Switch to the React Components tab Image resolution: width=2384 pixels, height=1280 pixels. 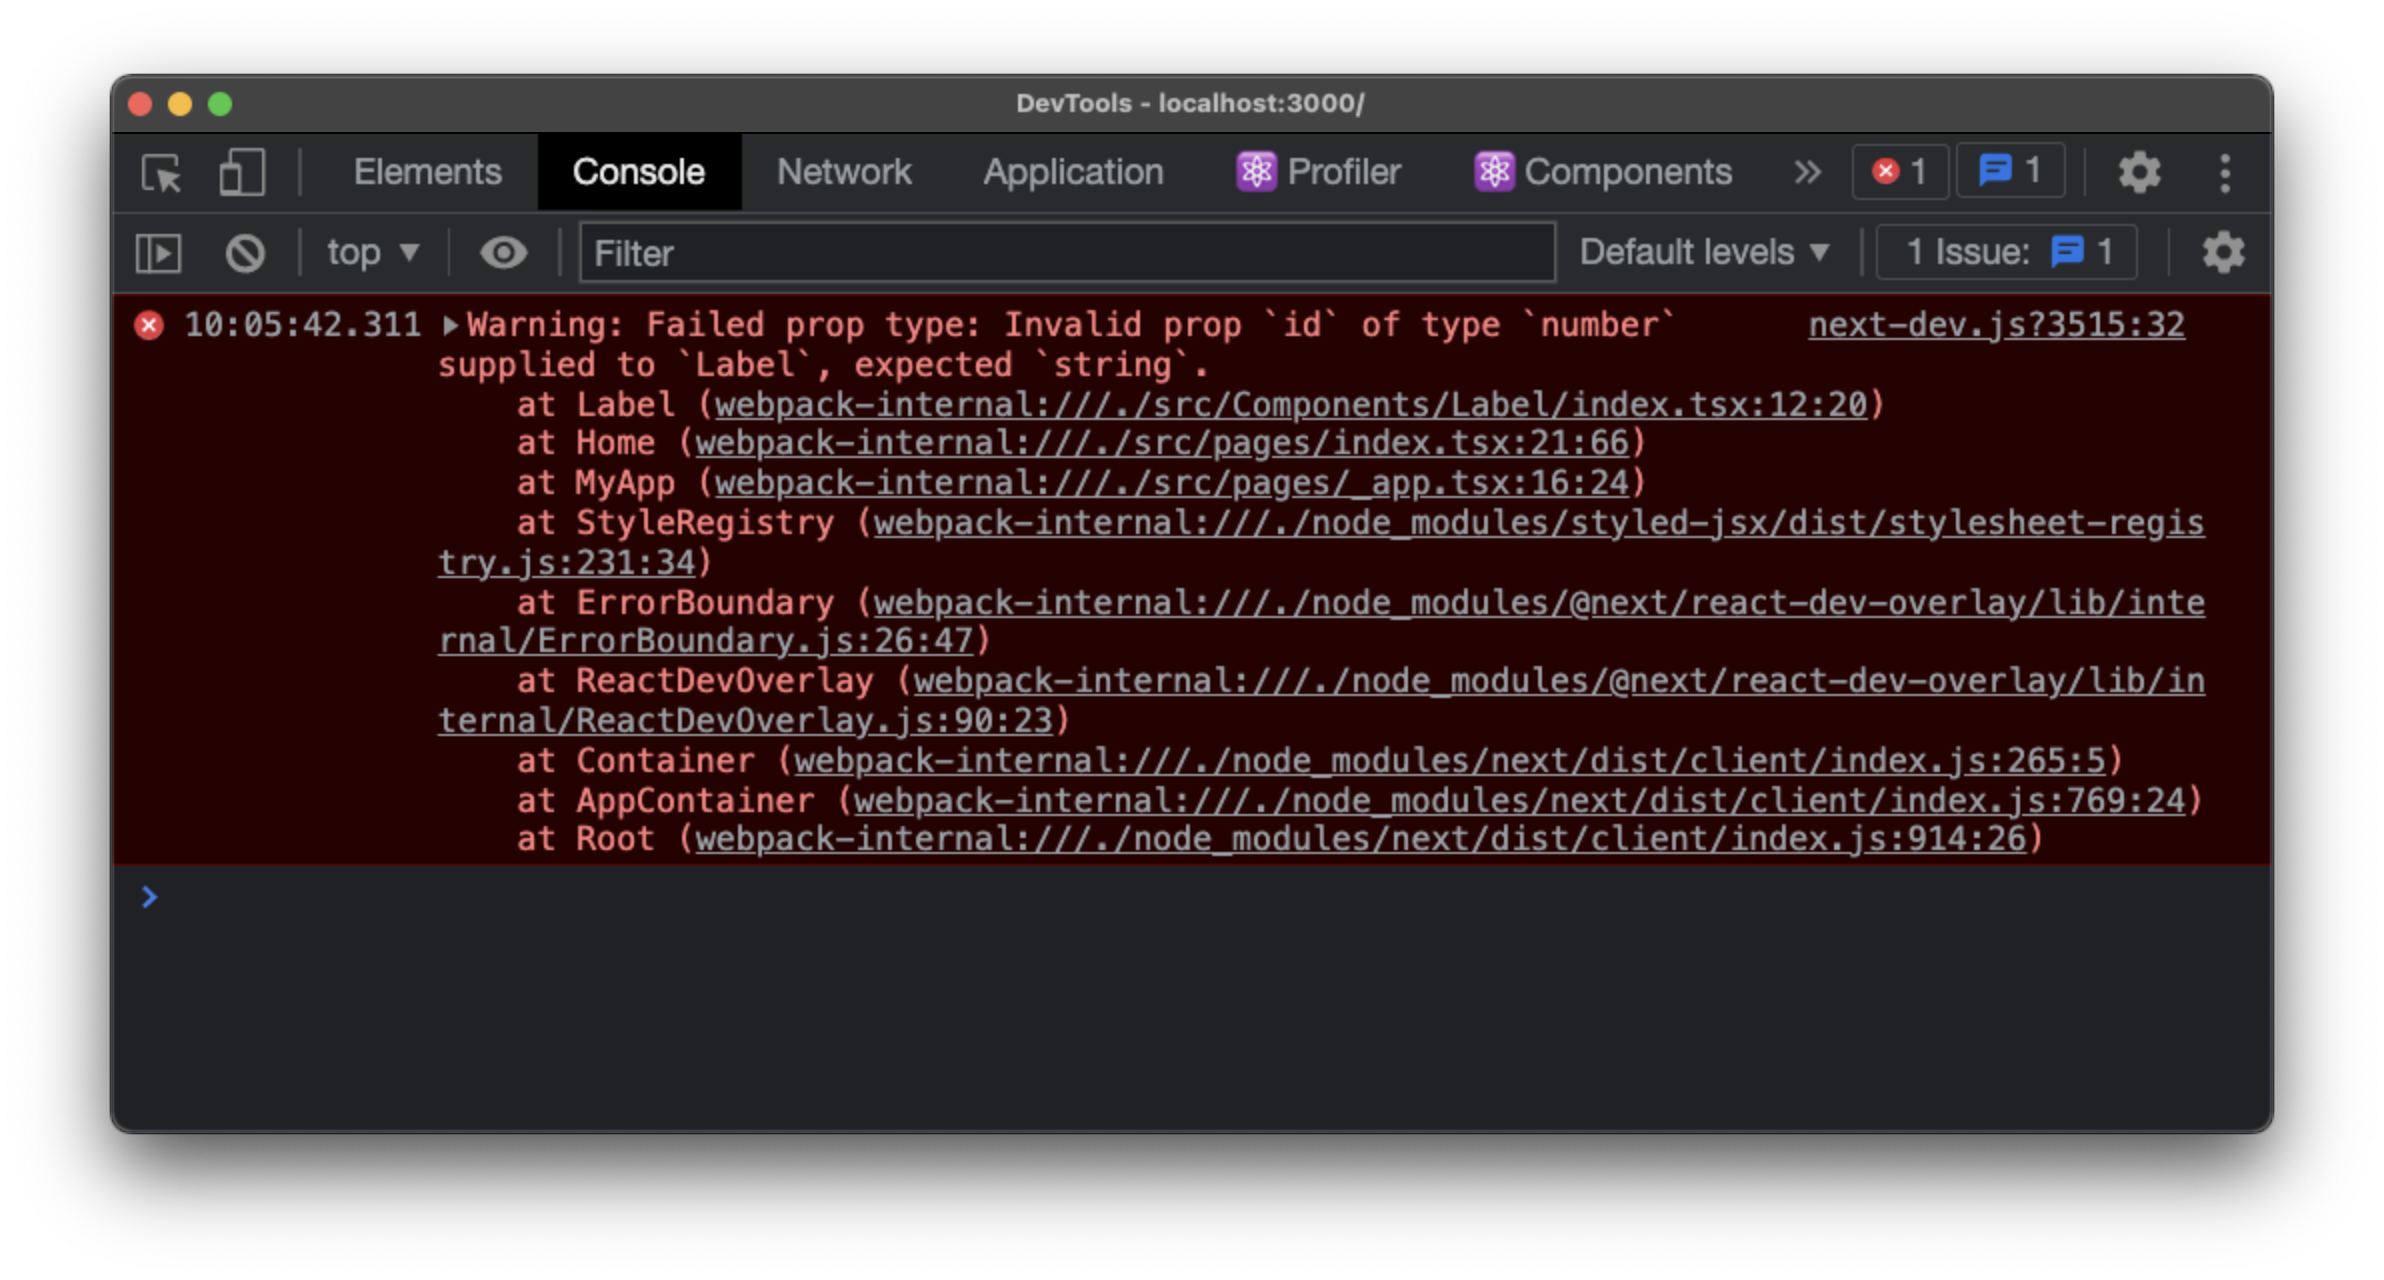click(x=1603, y=173)
